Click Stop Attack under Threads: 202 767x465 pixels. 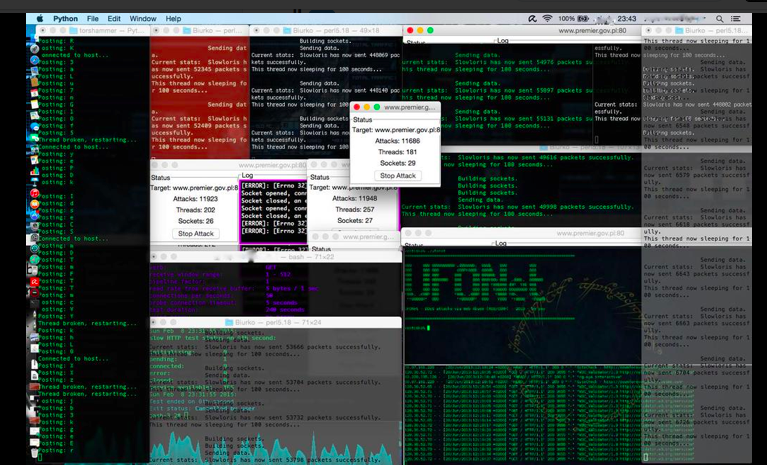(x=196, y=234)
